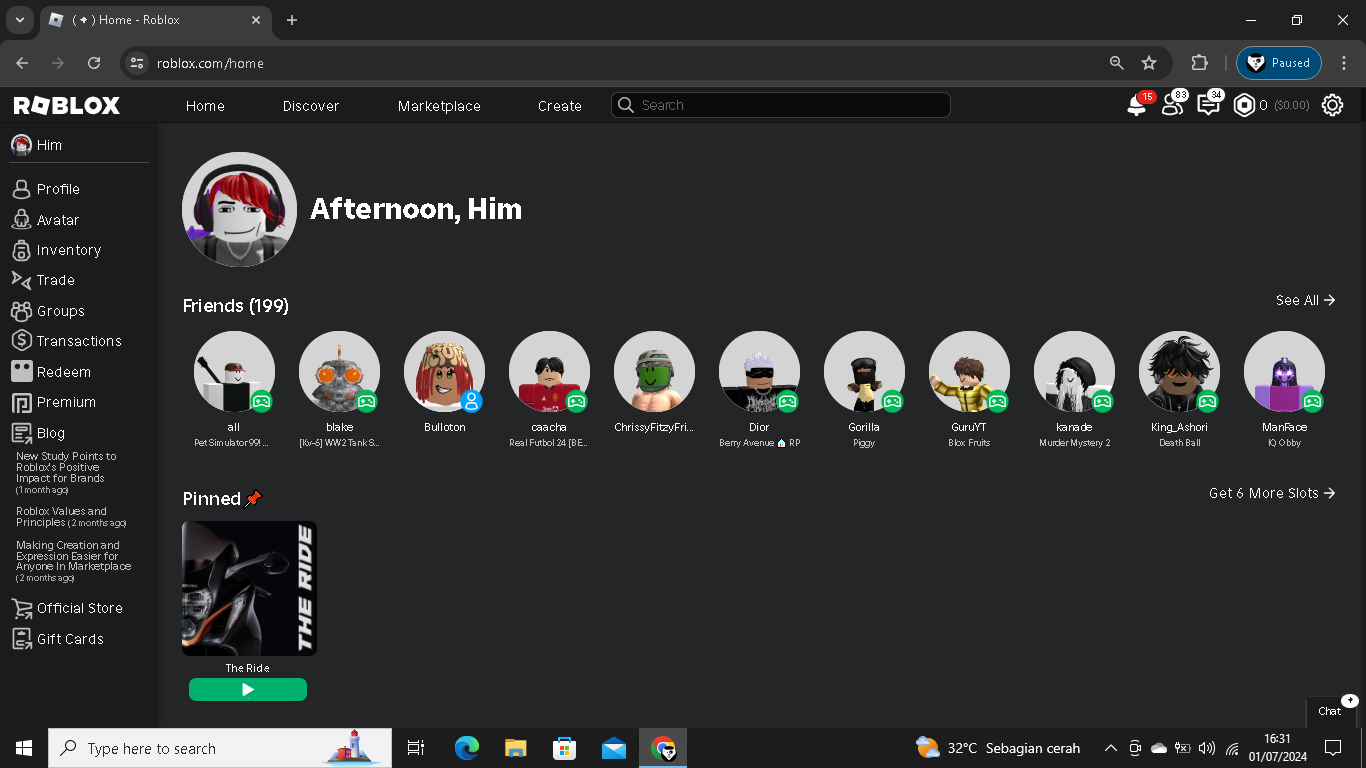This screenshot has height=768, width=1366.
Task: Click the Him user avatar in sidebar
Action: (21, 145)
